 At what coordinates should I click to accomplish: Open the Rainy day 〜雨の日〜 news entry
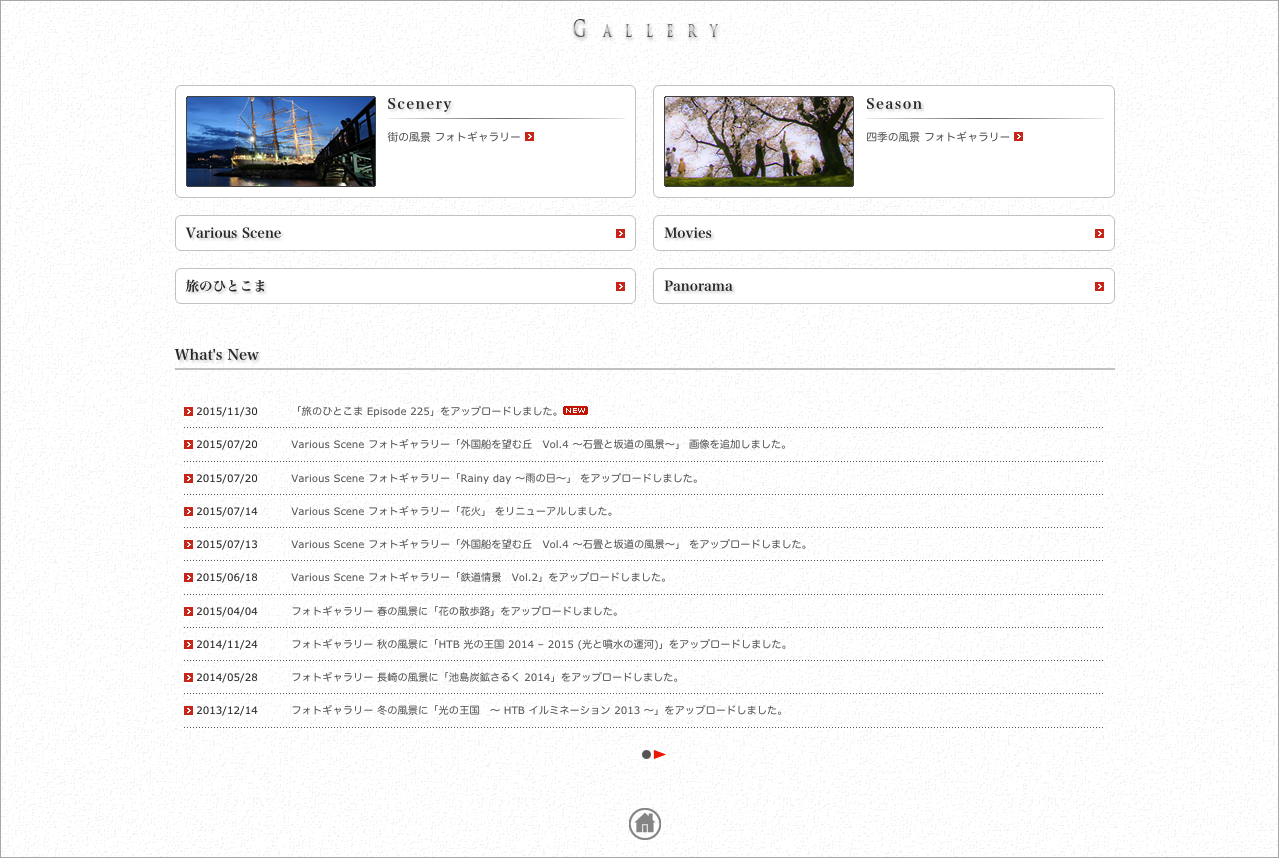494,478
